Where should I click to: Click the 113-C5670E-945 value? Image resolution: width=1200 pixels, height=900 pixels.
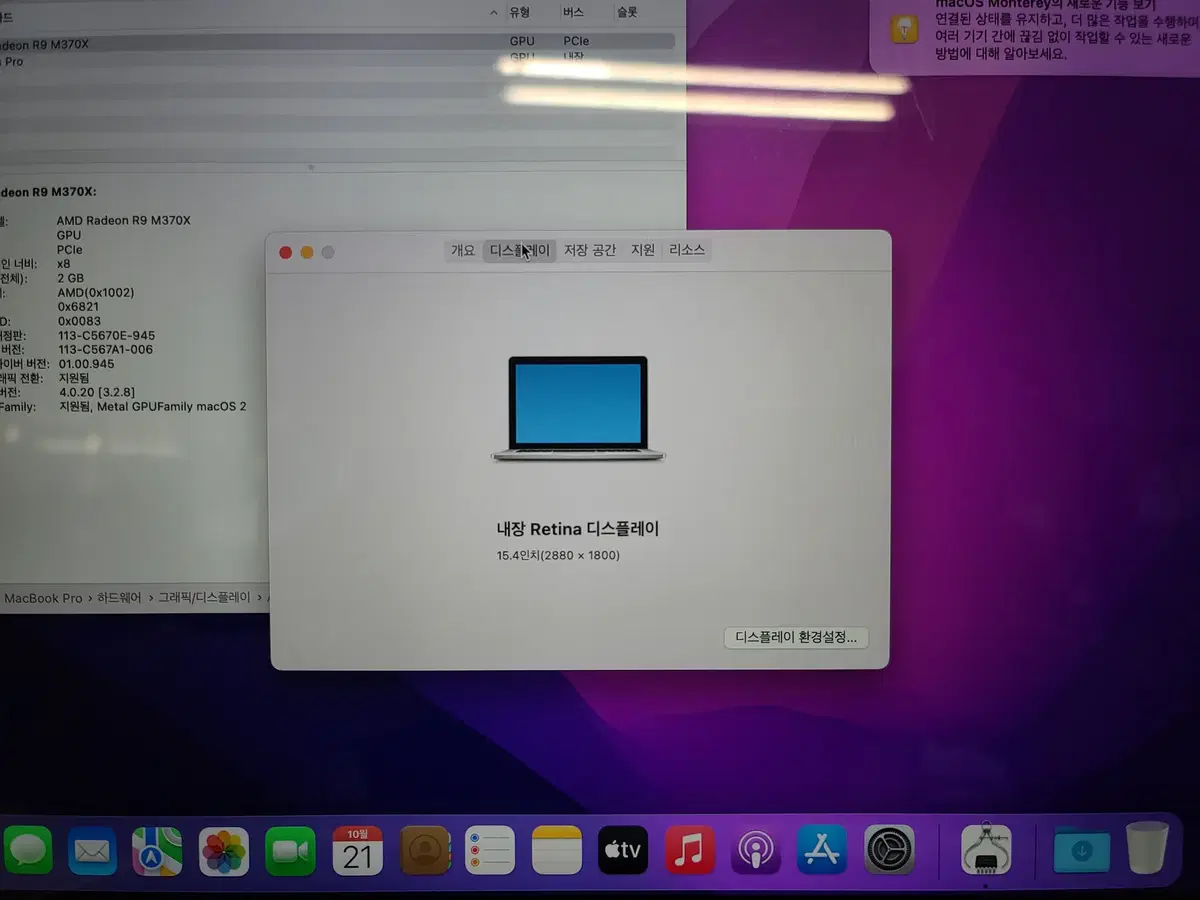[x=106, y=335]
